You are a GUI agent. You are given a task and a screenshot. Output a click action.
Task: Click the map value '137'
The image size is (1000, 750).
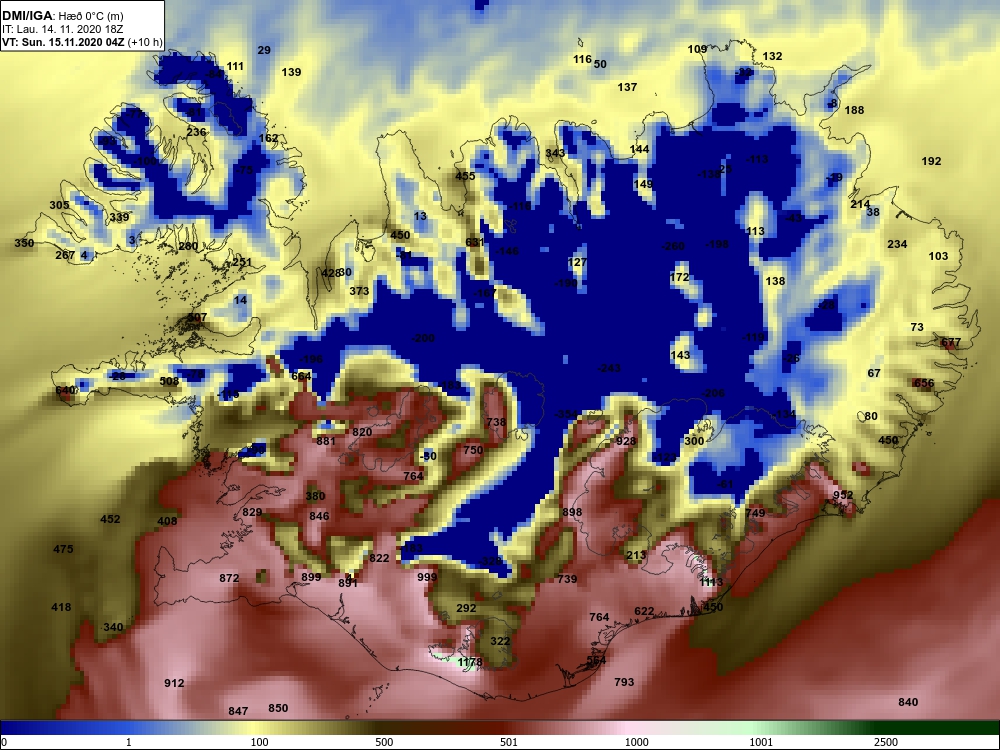(628, 87)
